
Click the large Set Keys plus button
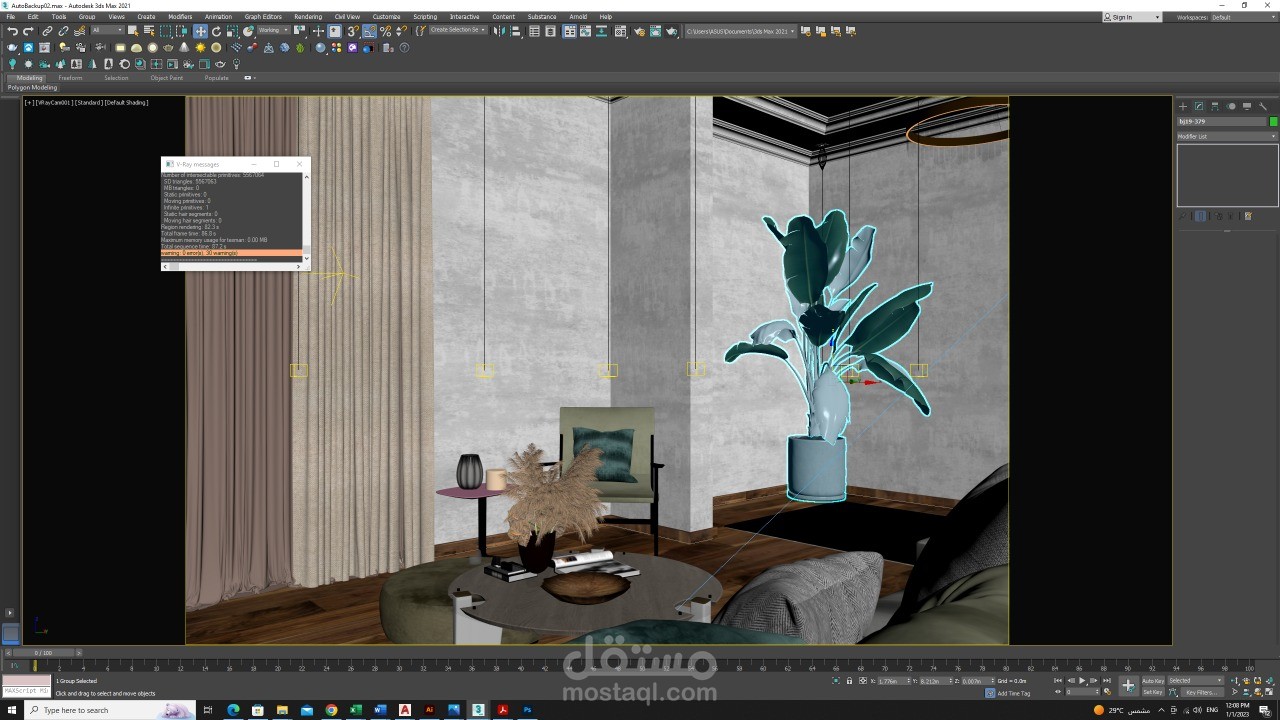pyautogui.click(x=1129, y=686)
